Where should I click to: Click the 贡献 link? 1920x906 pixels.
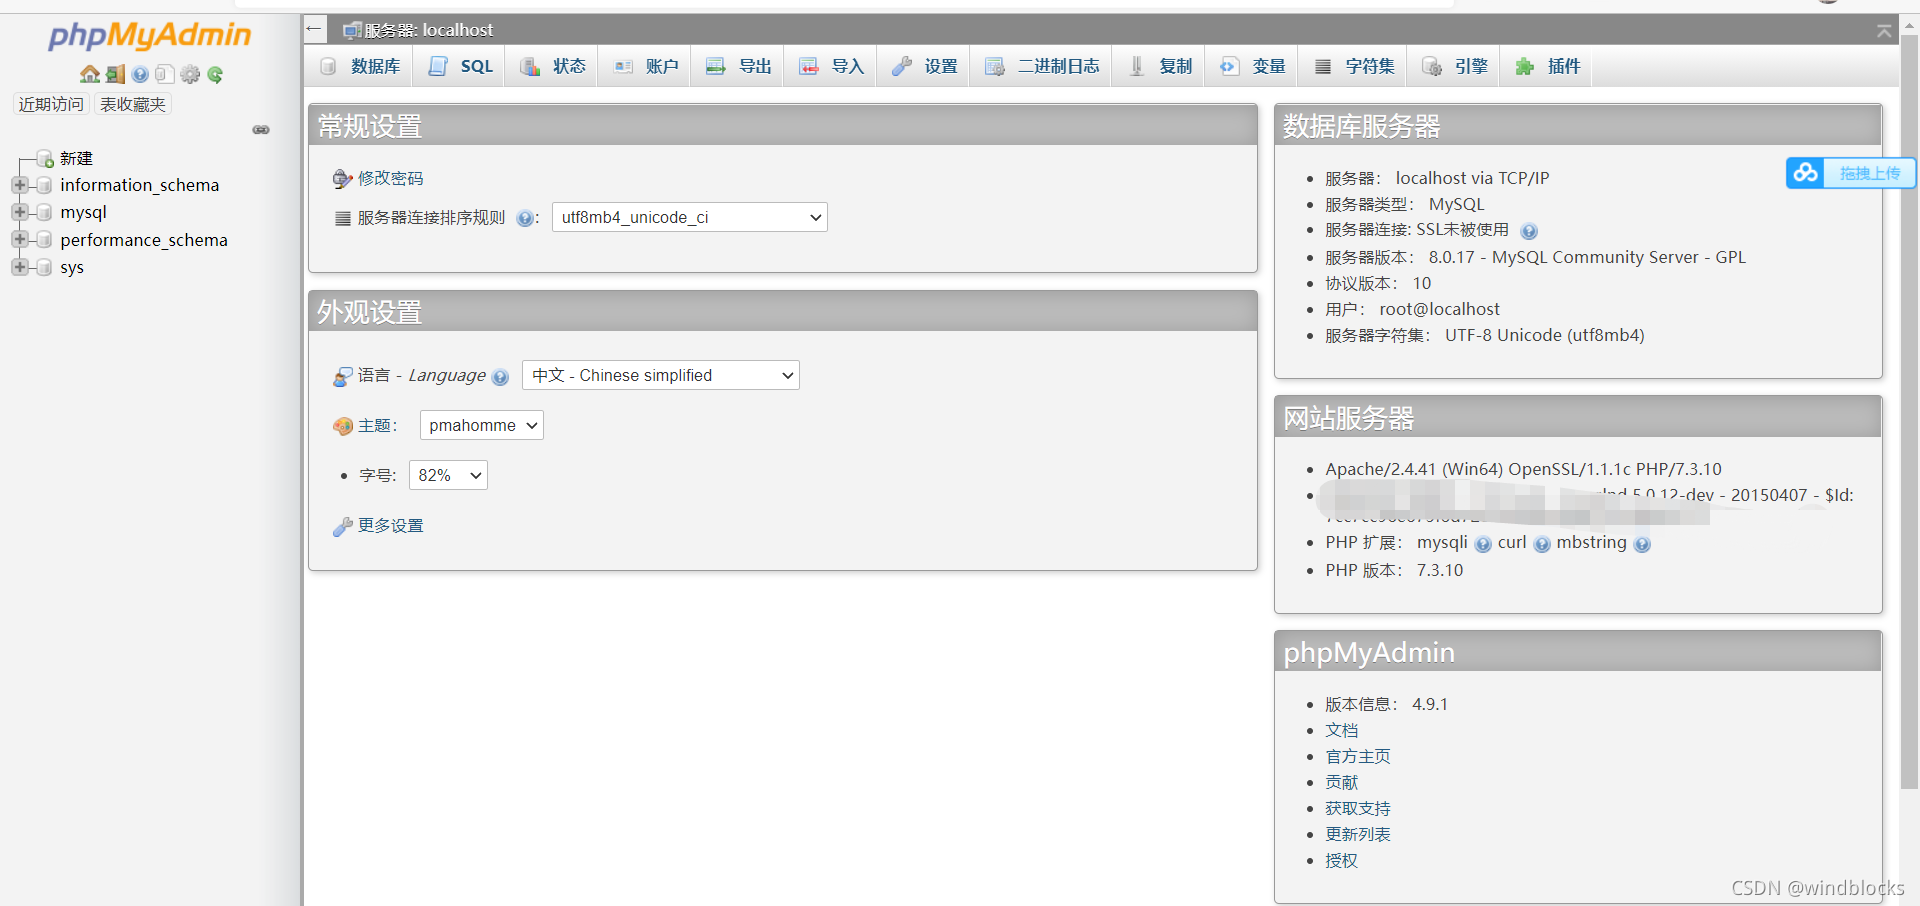tap(1341, 782)
